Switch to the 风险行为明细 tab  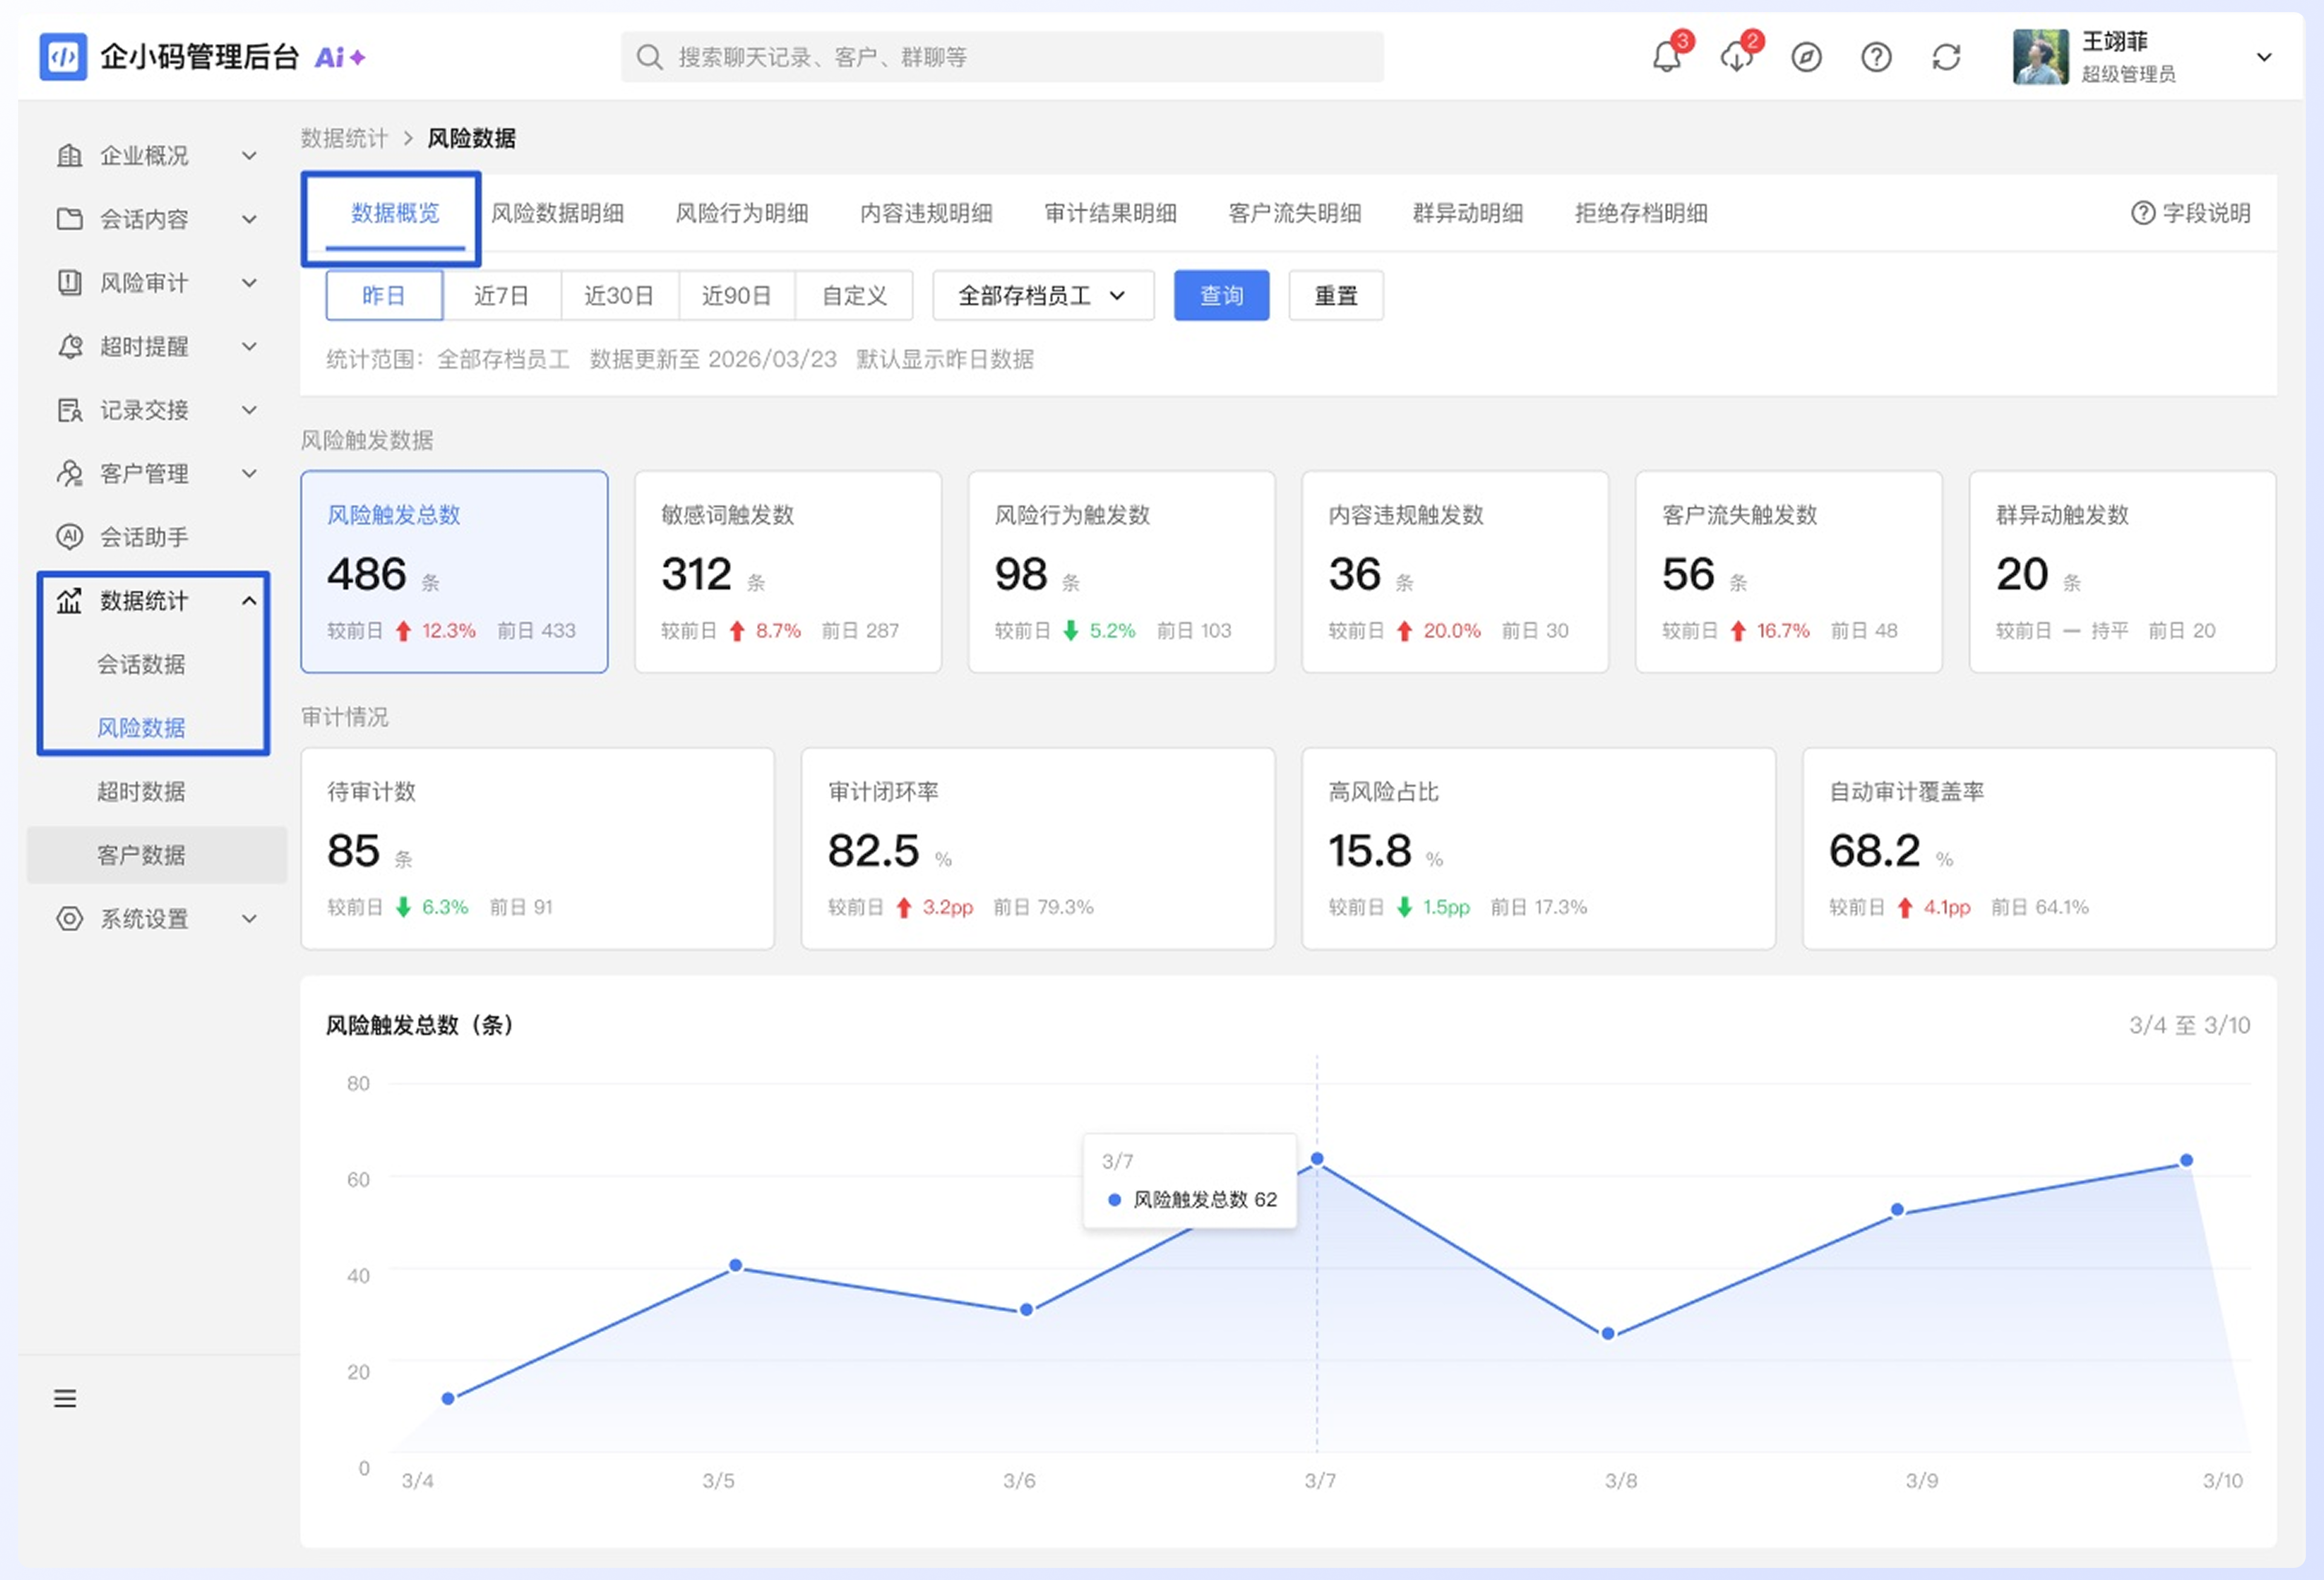tap(742, 213)
